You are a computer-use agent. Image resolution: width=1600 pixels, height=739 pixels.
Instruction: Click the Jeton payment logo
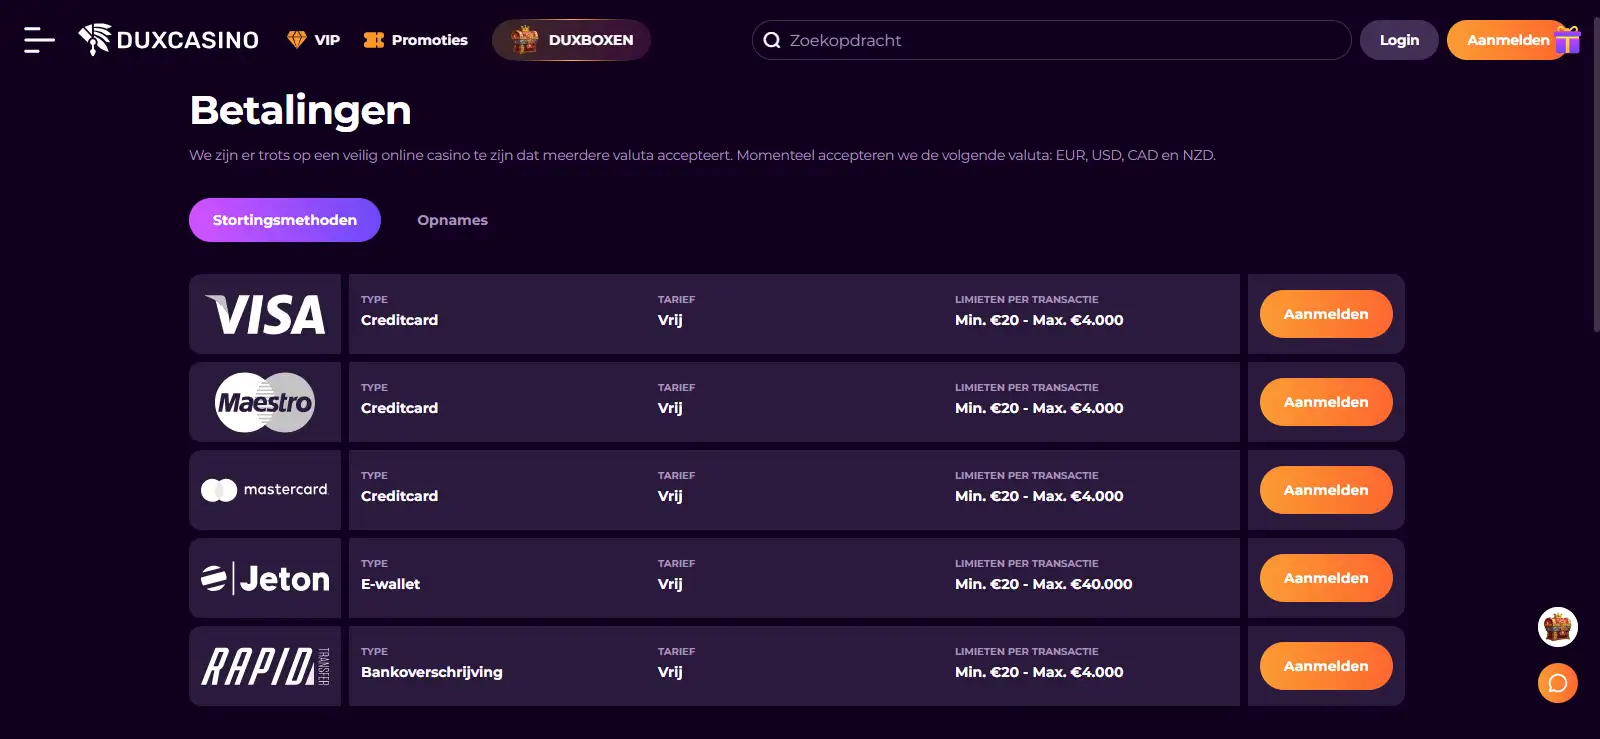[x=265, y=578]
